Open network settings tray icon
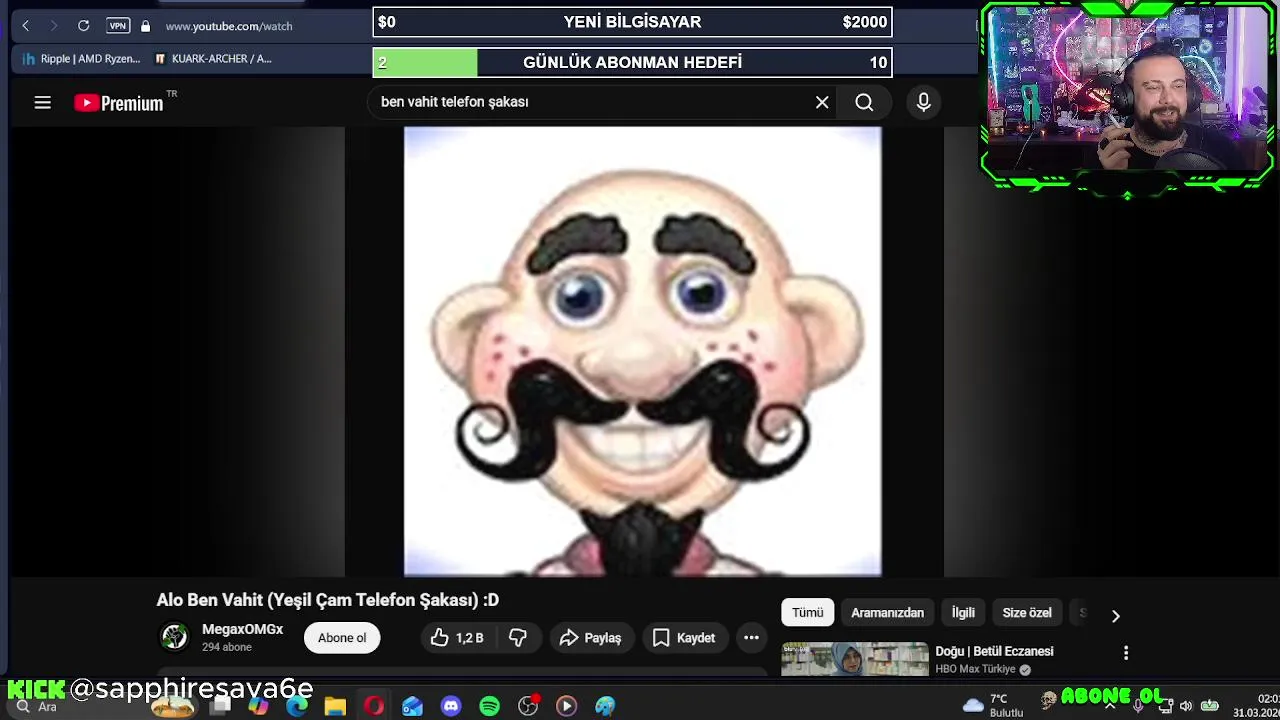 [1166, 707]
